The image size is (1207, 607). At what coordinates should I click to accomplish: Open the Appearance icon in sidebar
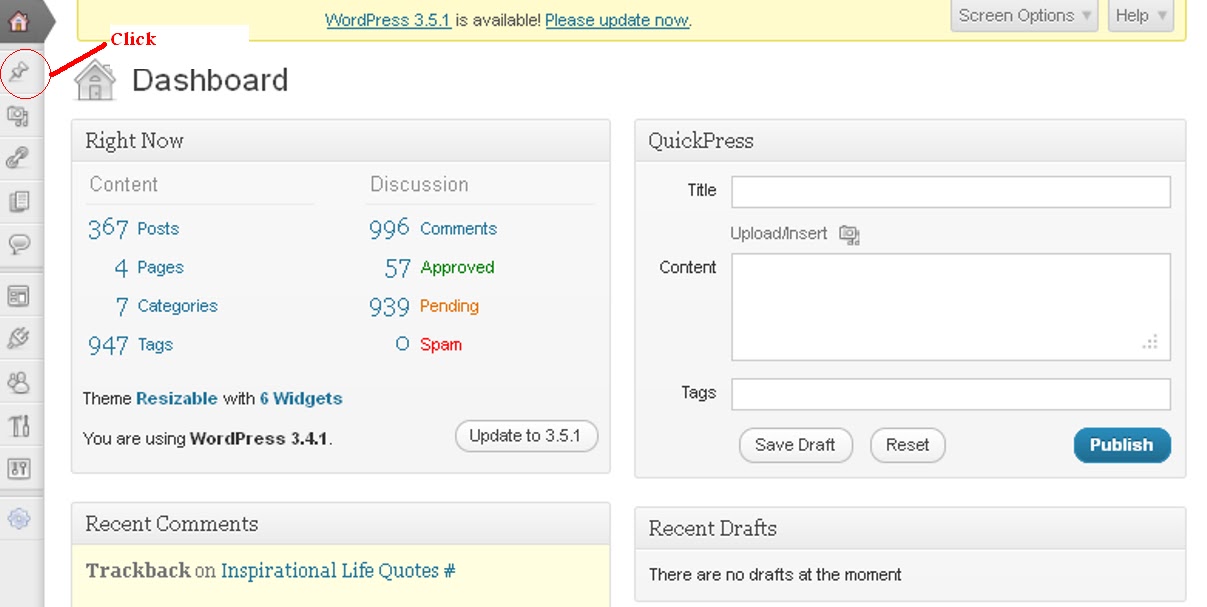(x=19, y=296)
